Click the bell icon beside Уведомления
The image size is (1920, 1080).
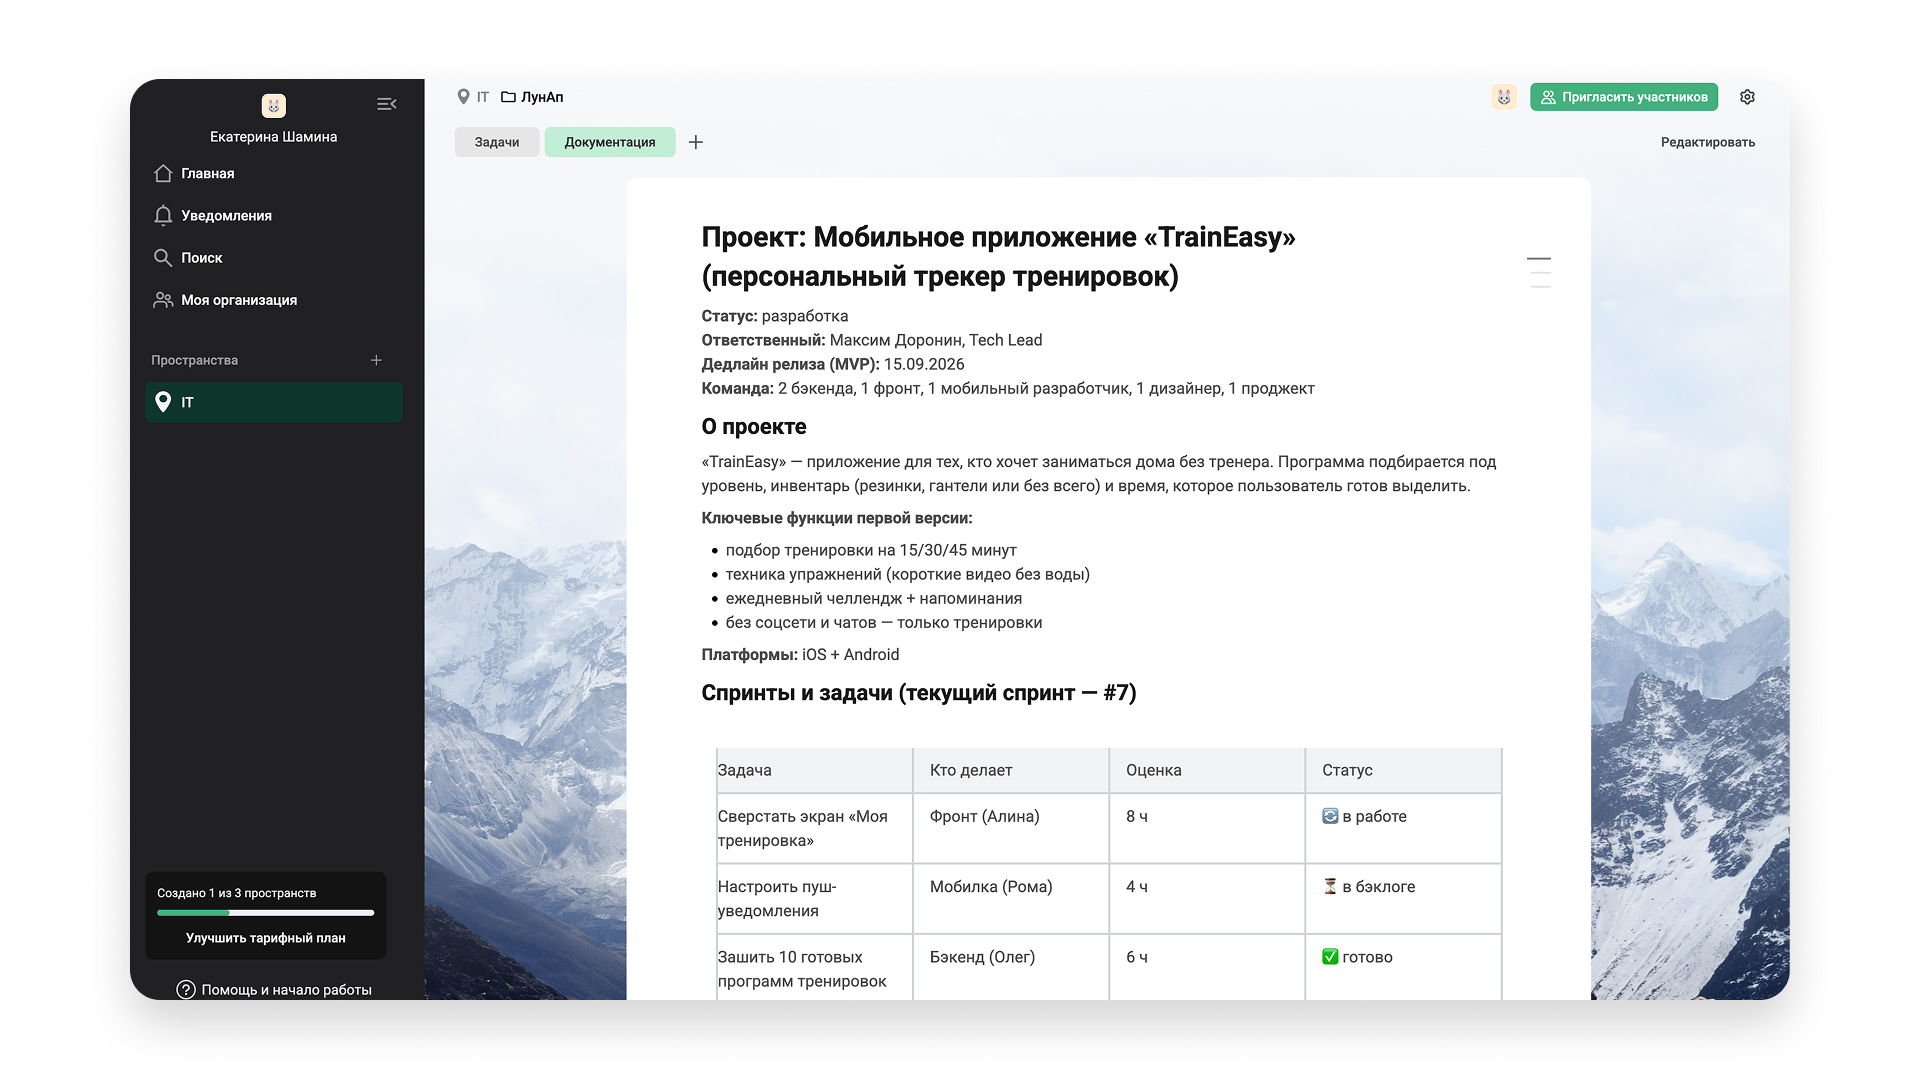pyautogui.click(x=163, y=215)
